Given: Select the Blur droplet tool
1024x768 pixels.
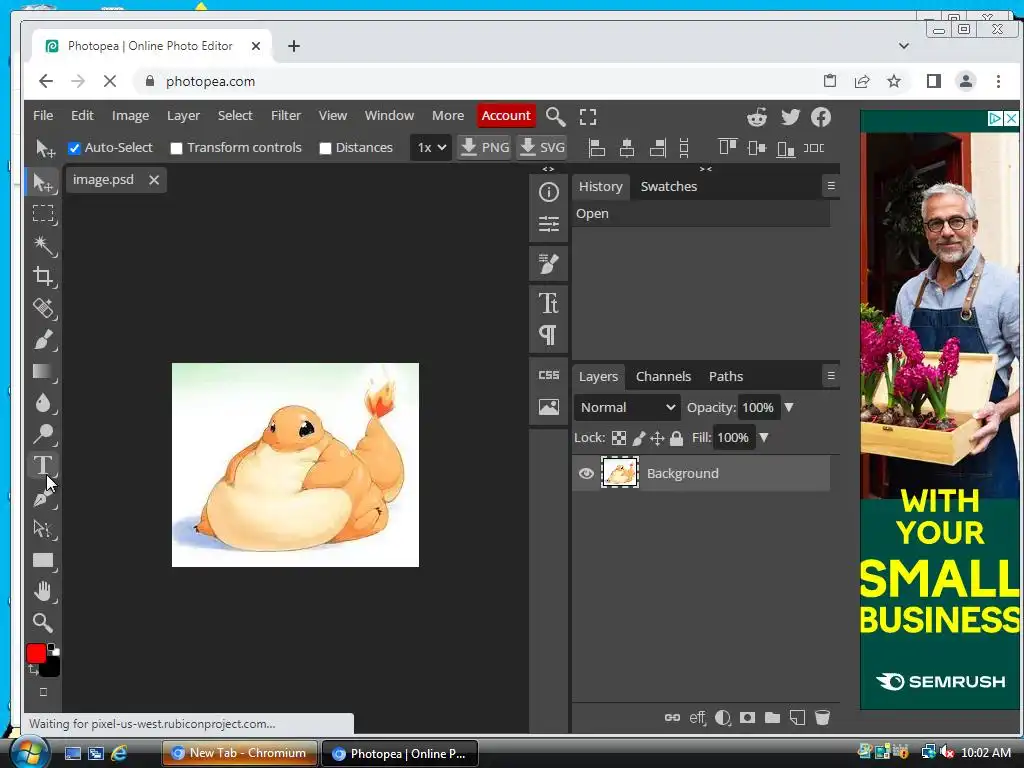Looking at the screenshot, I should [43, 402].
